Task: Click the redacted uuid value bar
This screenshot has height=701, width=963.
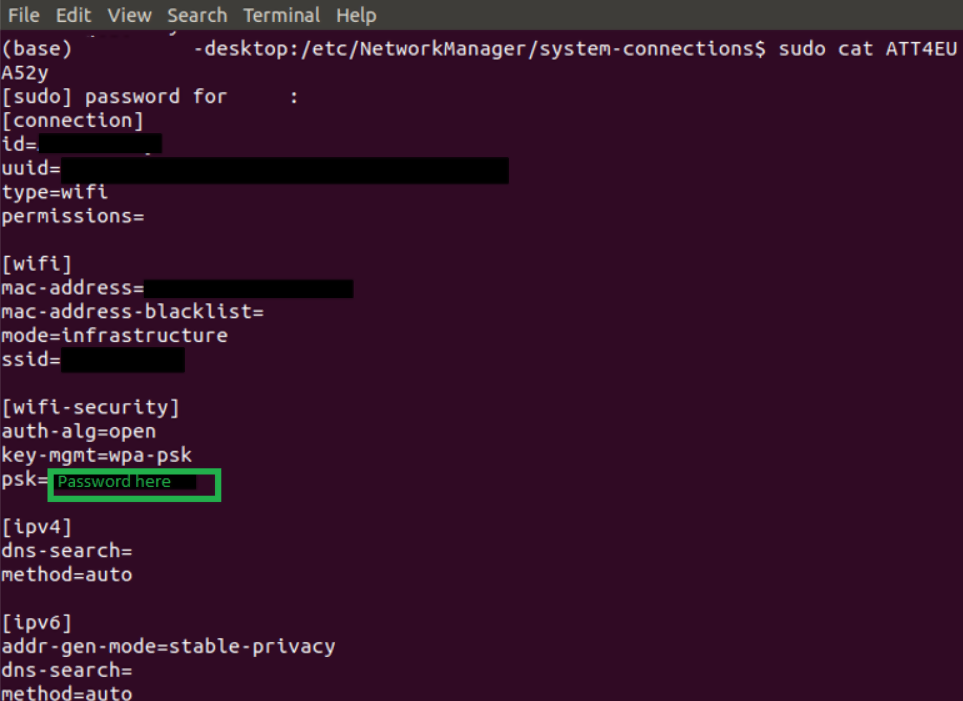Action: pos(285,170)
